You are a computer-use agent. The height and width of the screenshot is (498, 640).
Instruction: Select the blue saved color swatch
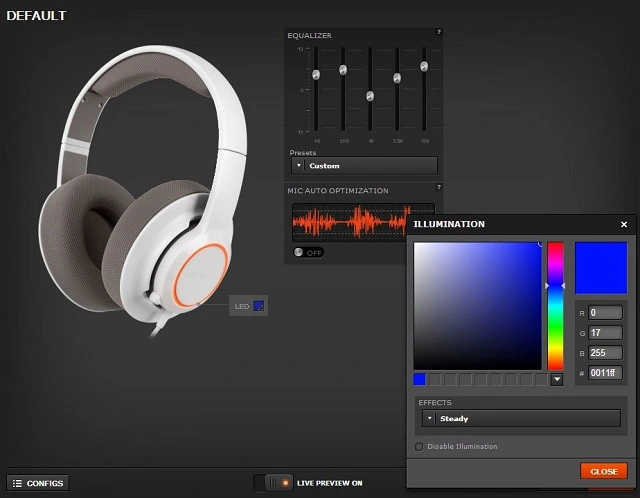click(x=420, y=380)
